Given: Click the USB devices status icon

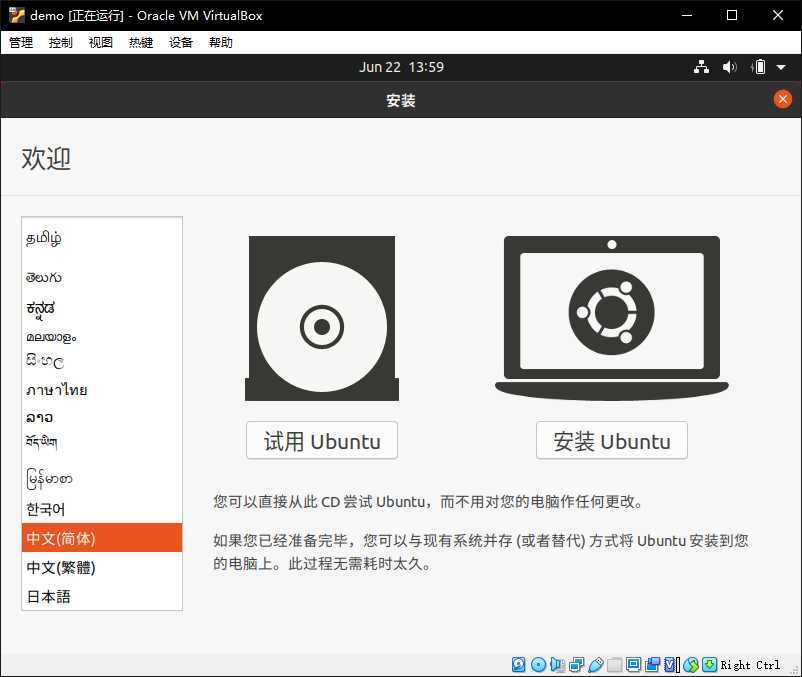Looking at the screenshot, I should click(595, 664).
